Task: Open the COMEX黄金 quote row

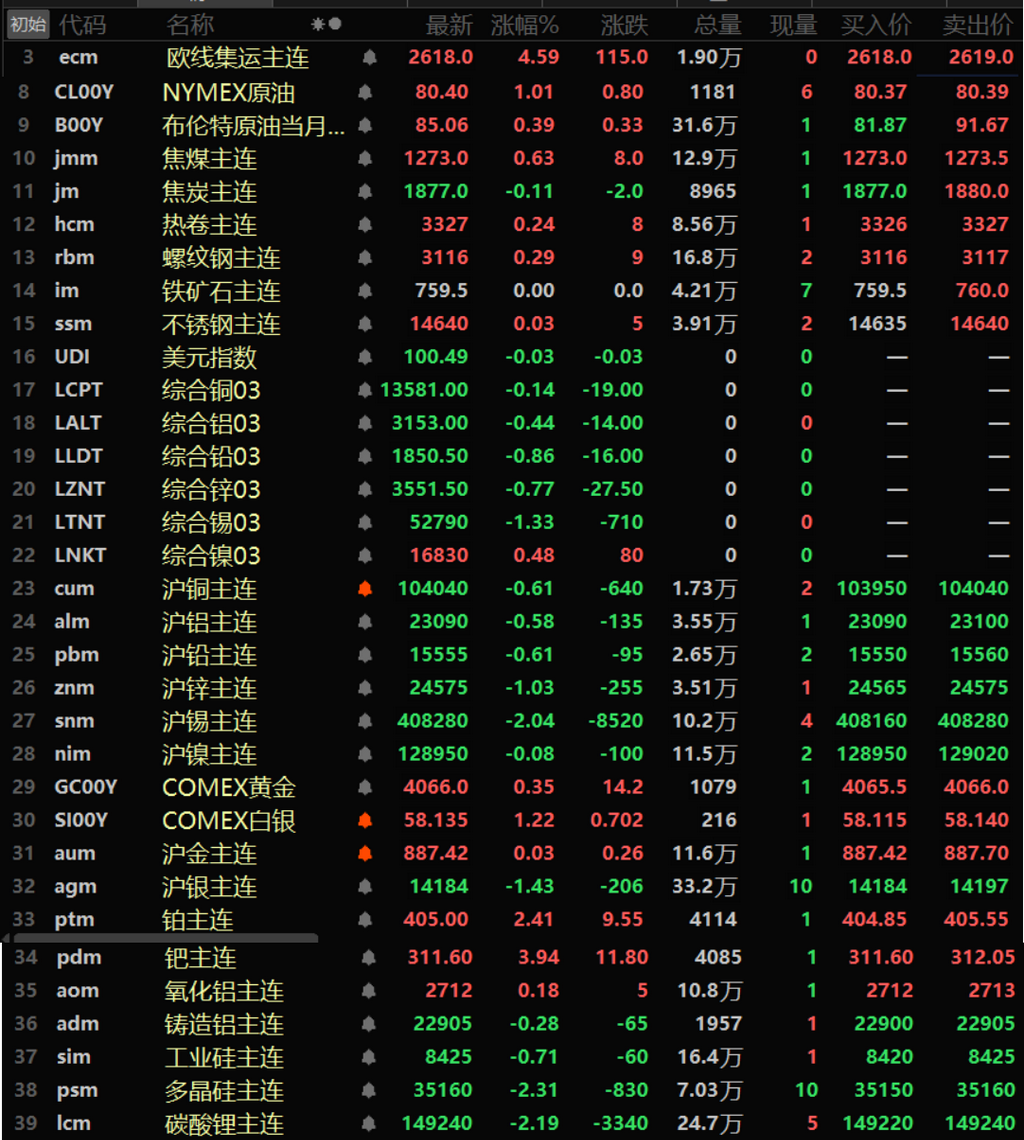Action: [x=512, y=787]
